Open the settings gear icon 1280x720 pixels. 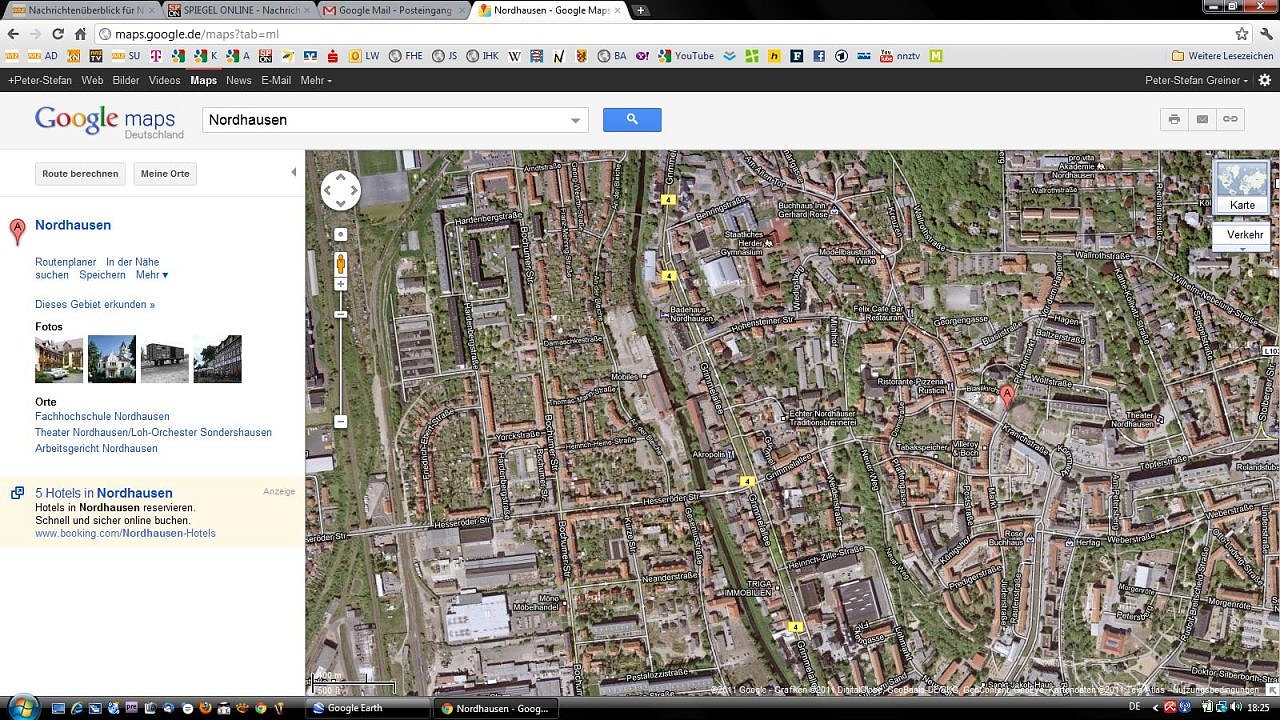(1264, 80)
